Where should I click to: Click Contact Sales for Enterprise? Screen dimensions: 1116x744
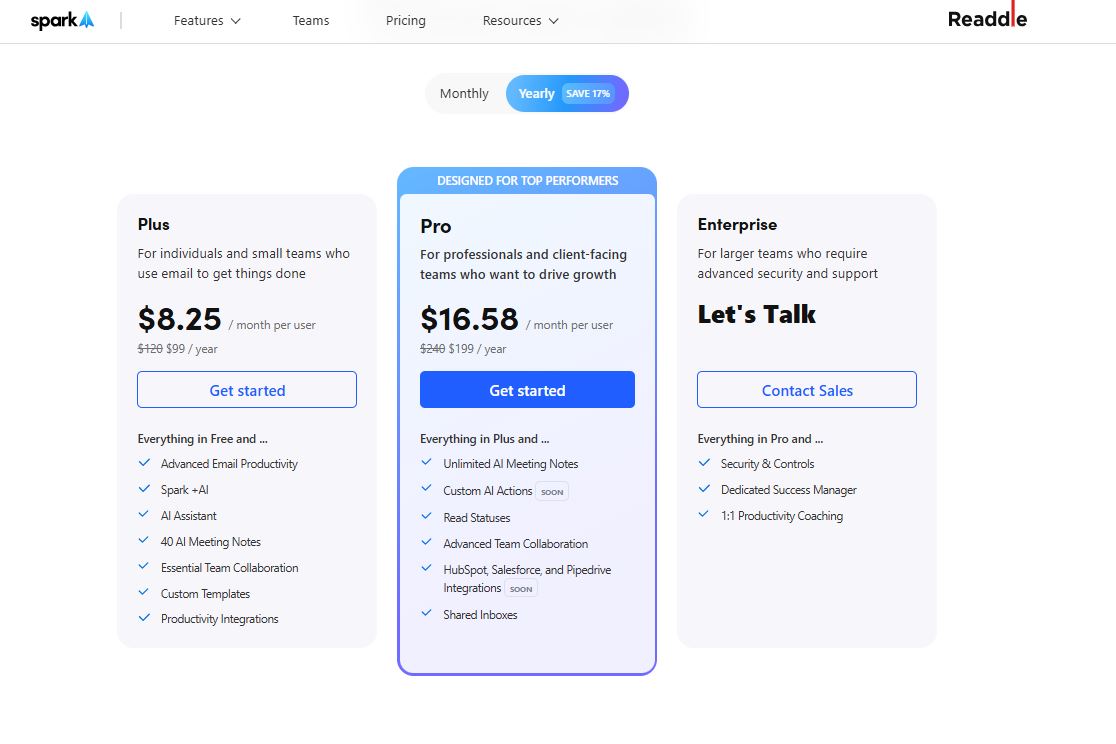click(806, 390)
